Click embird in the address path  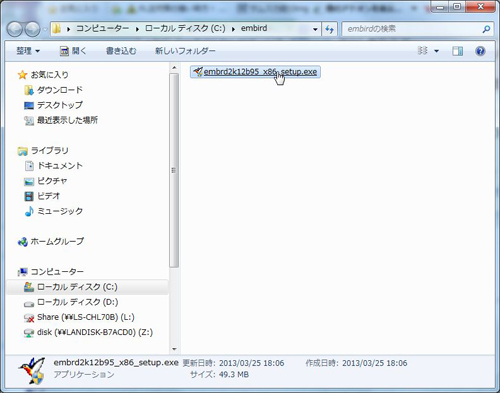click(x=254, y=28)
